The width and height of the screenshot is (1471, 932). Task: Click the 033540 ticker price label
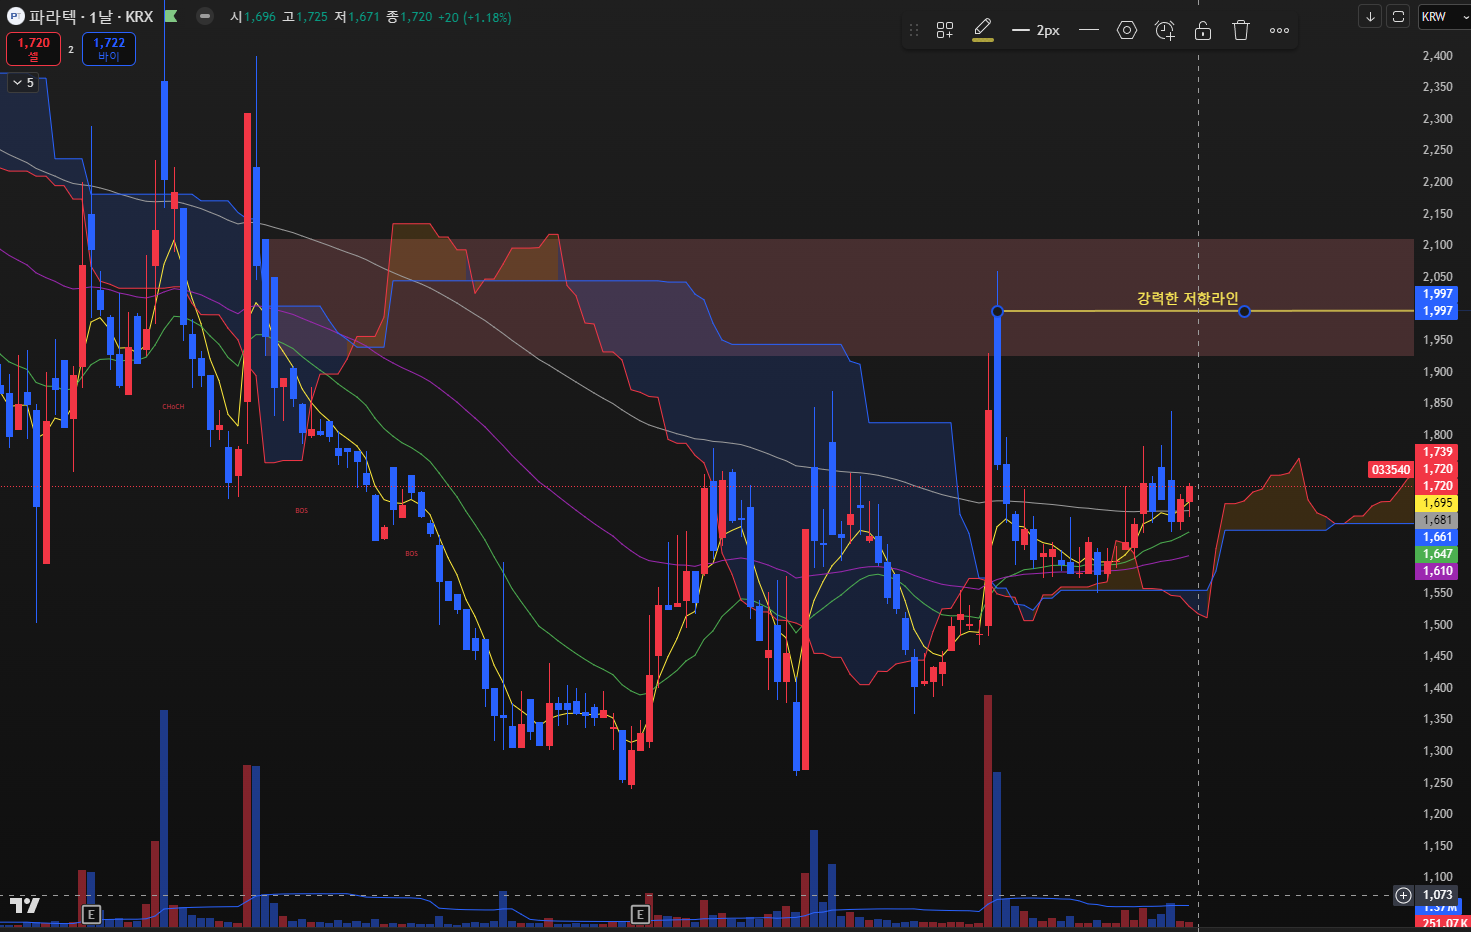tap(1391, 469)
